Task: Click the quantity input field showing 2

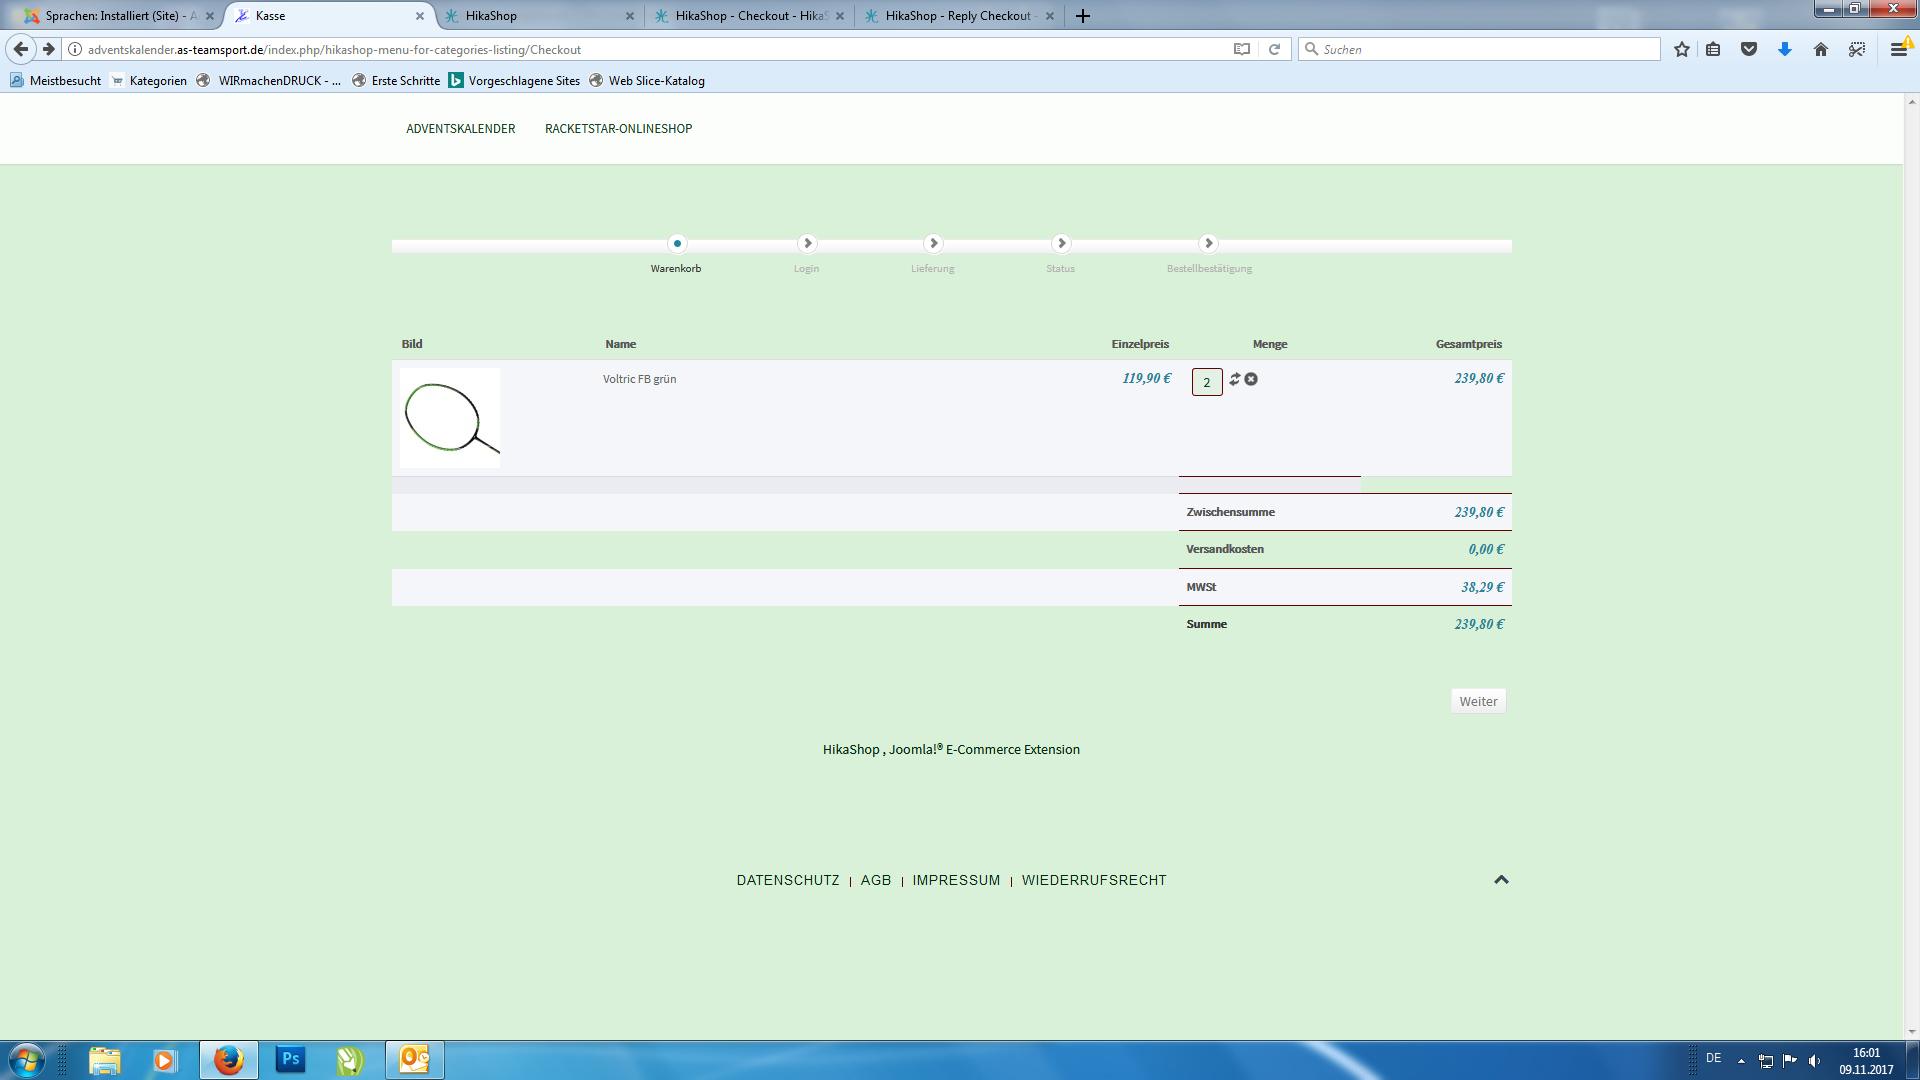Action: pos(1206,382)
